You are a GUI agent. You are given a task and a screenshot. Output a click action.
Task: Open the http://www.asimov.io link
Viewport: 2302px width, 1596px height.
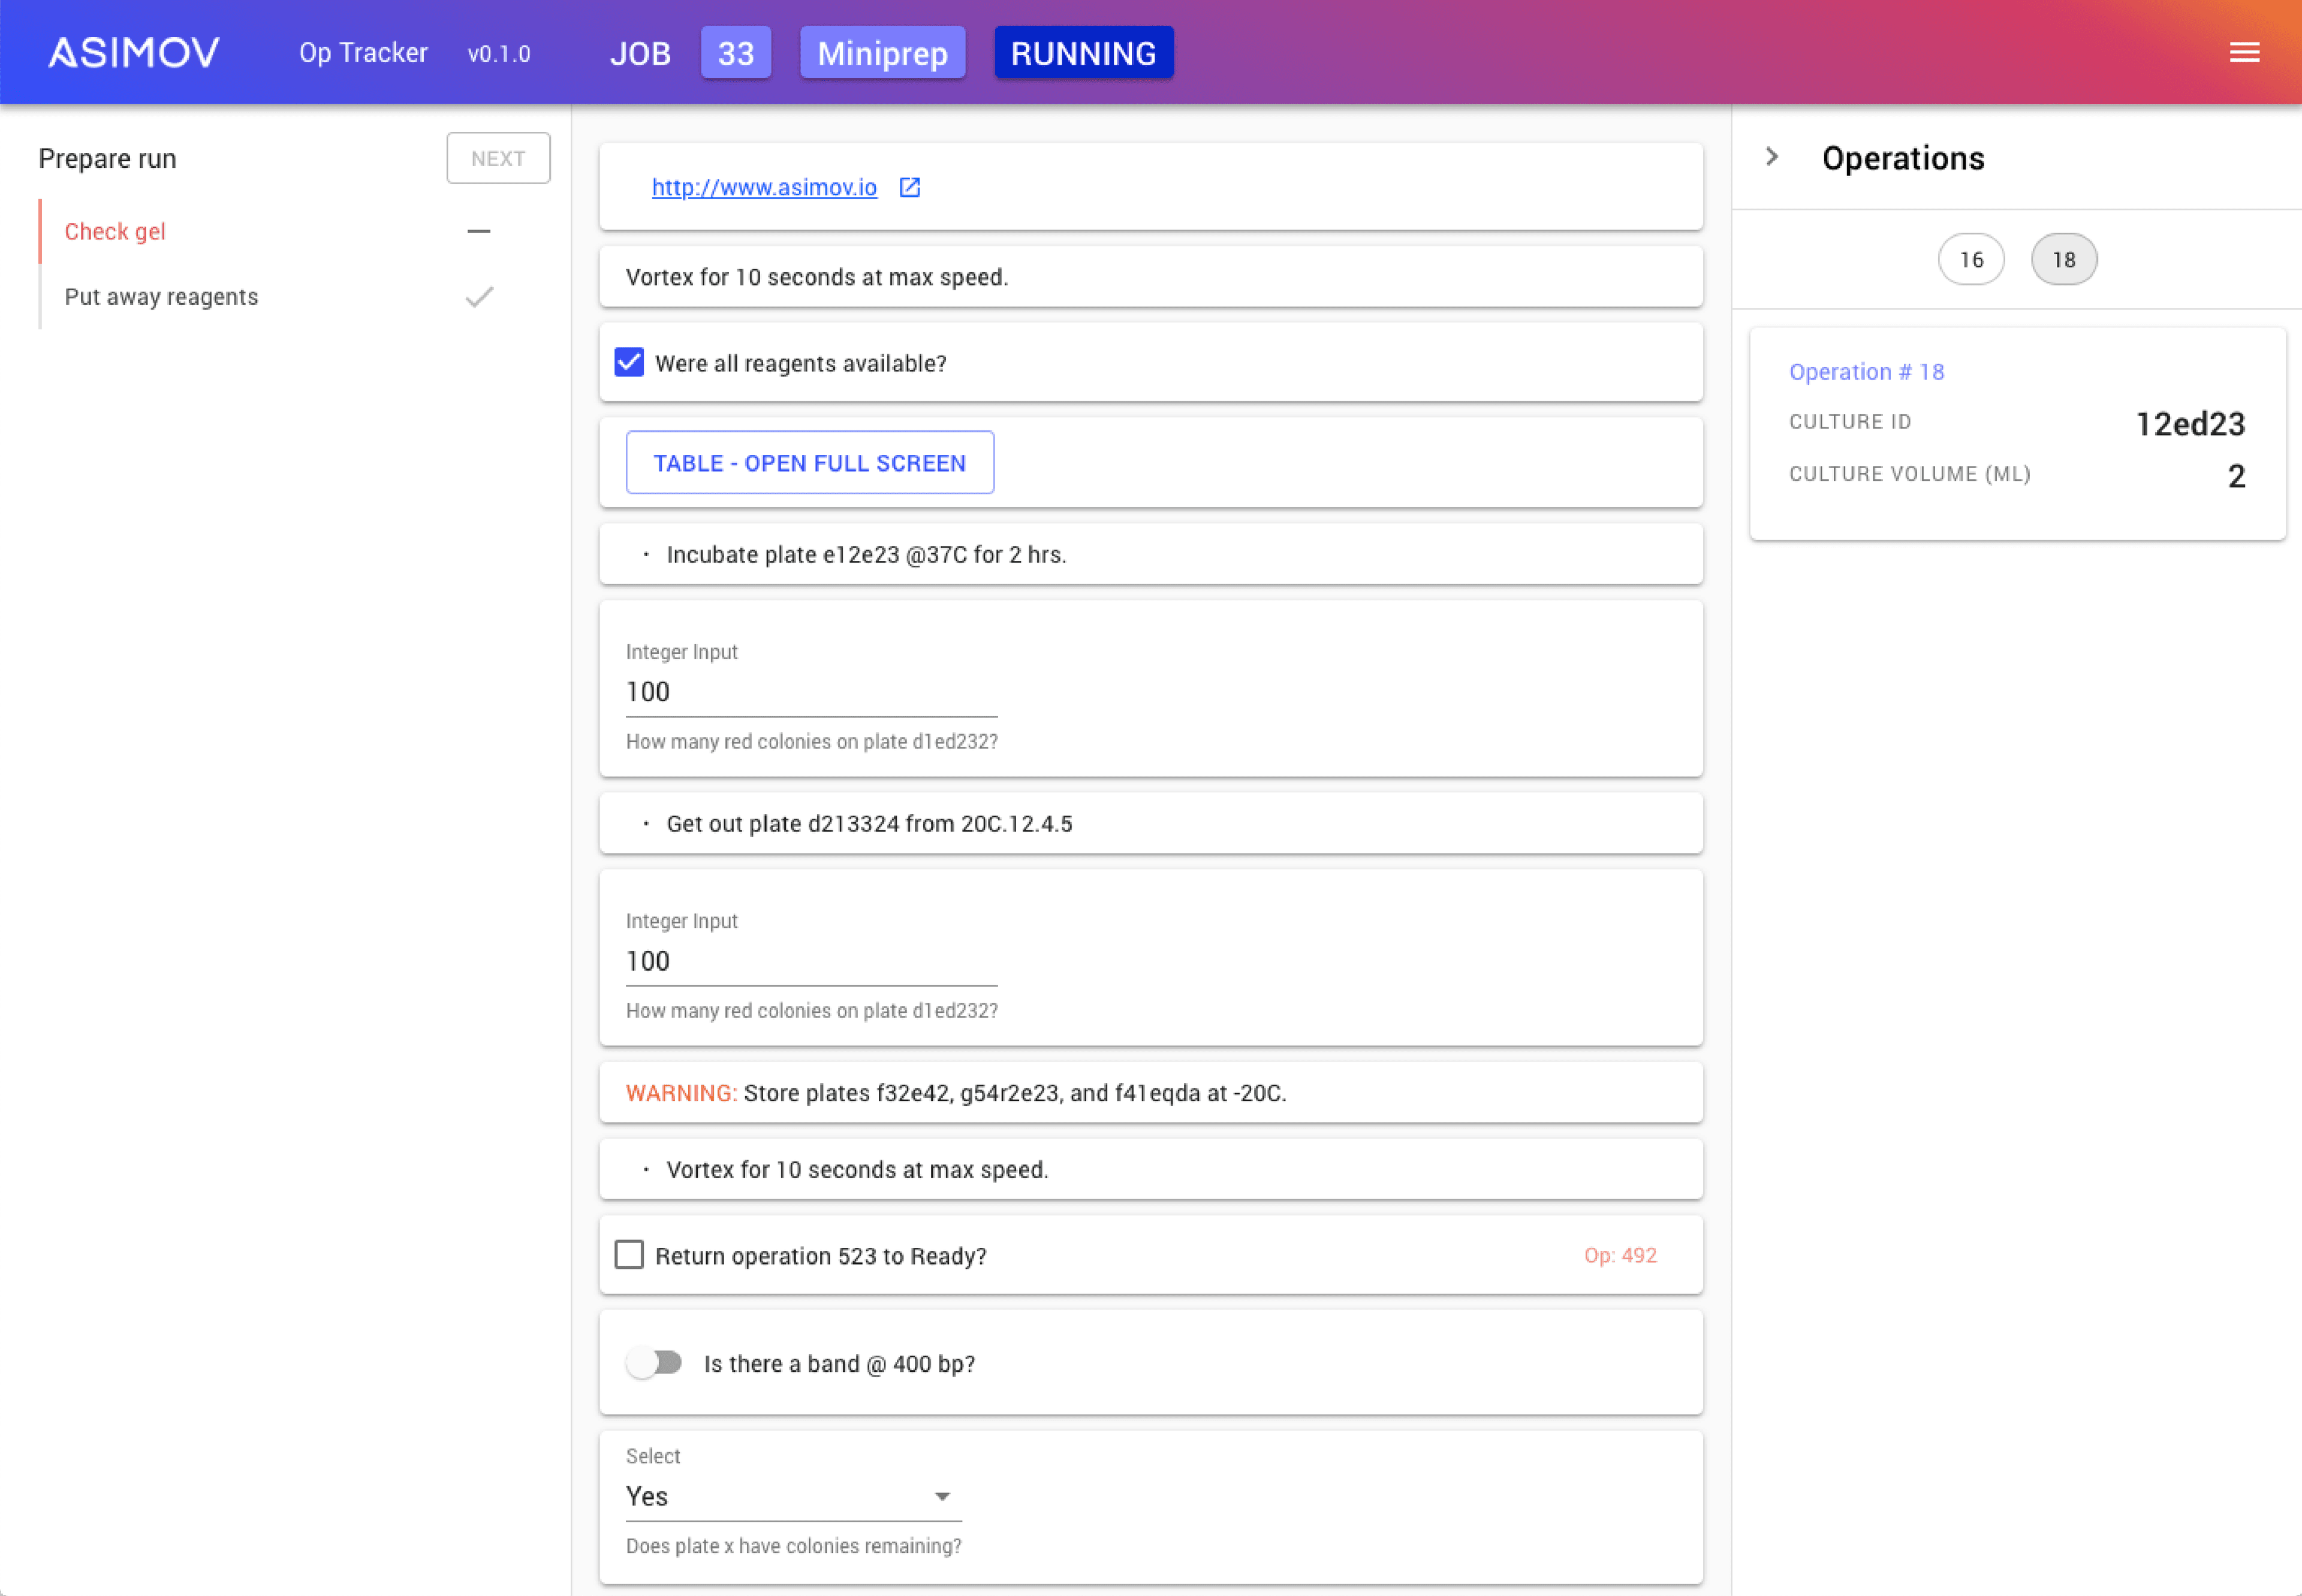point(764,187)
